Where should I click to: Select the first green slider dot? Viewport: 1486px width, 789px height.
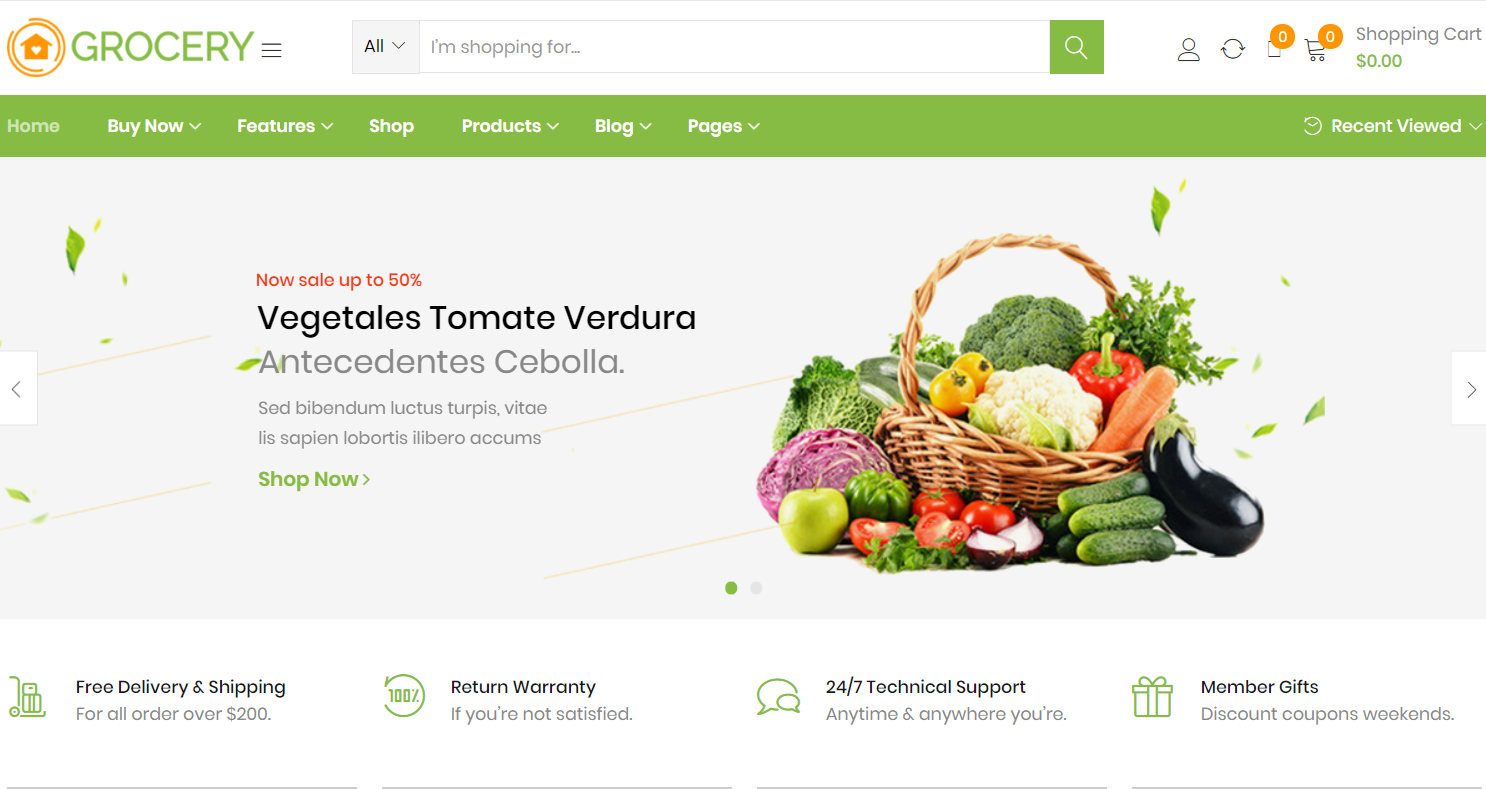[x=731, y=588]
